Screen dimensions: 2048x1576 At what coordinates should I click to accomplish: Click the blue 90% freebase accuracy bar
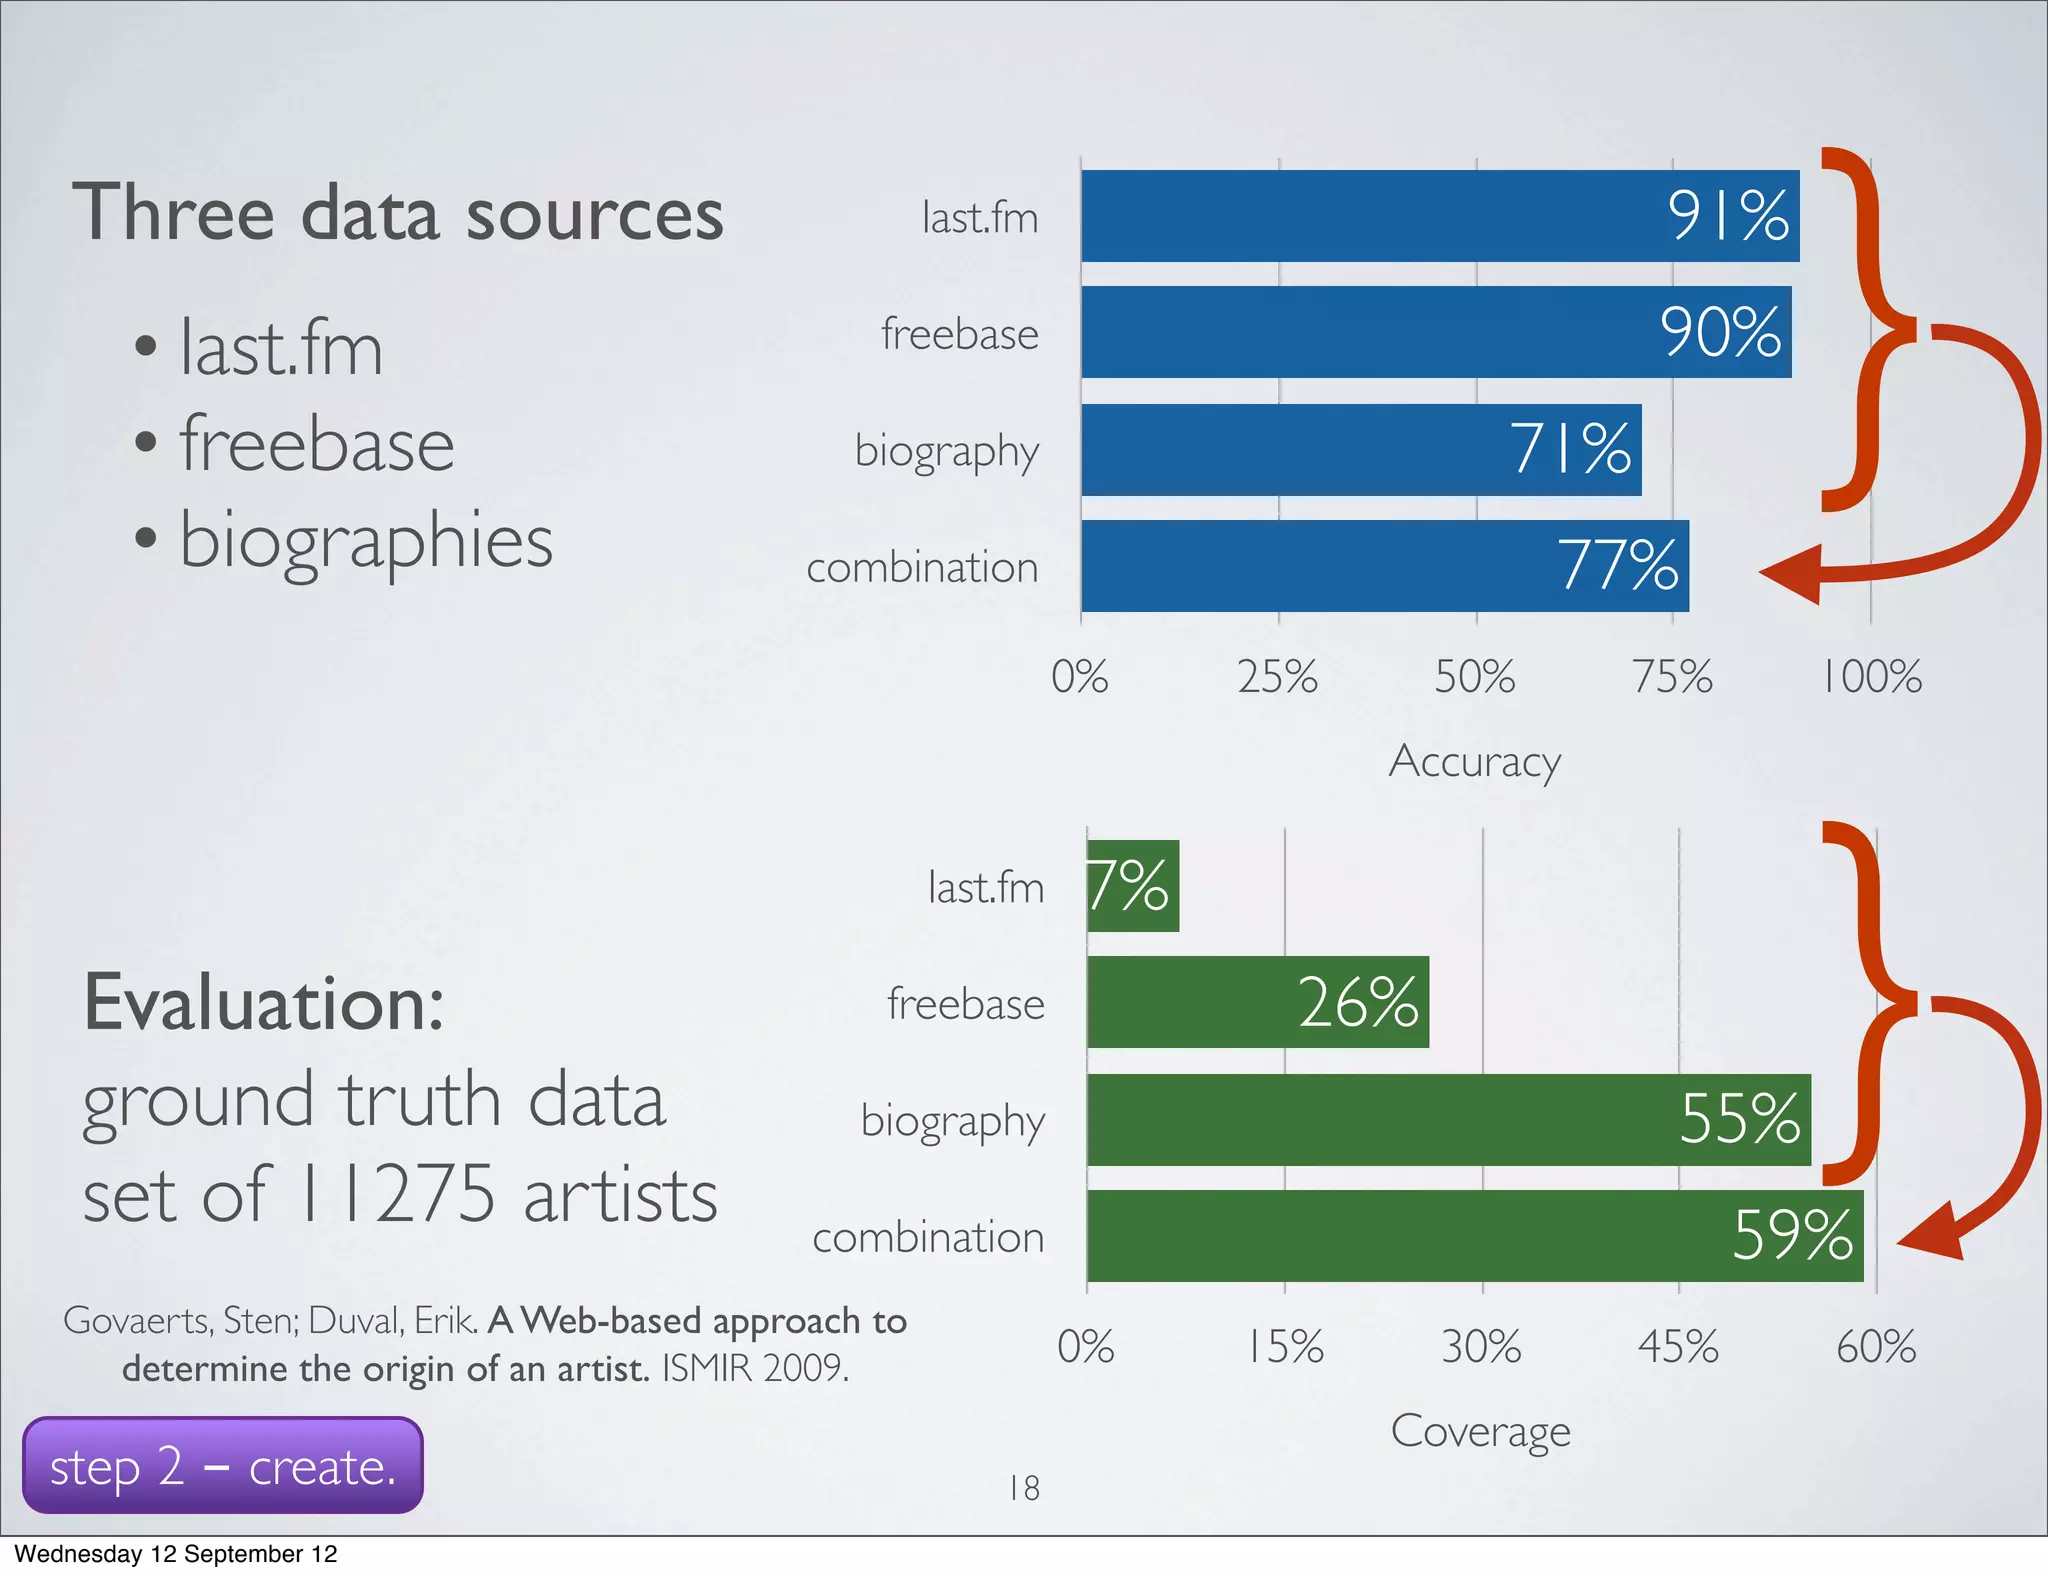click(x=1436, y=332)
